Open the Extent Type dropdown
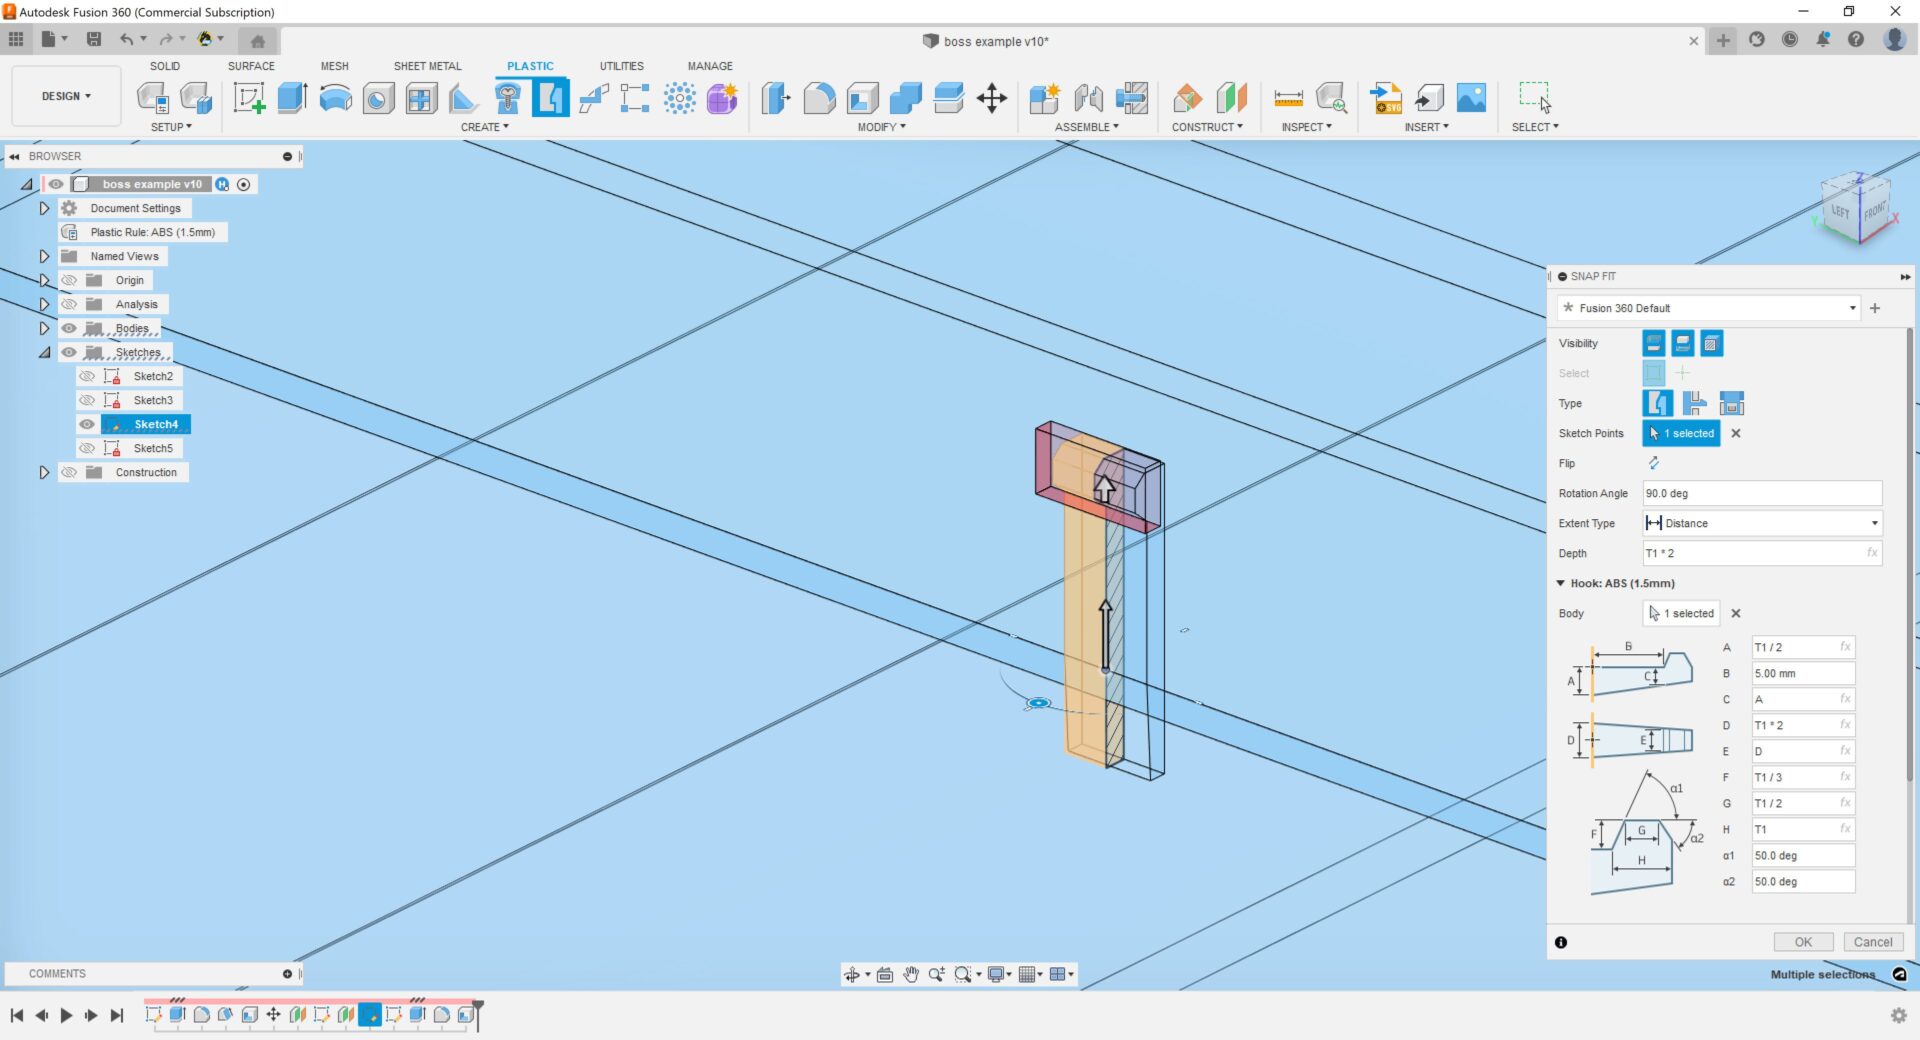Screen dimensions: 1920x1040 point(1761,523)
